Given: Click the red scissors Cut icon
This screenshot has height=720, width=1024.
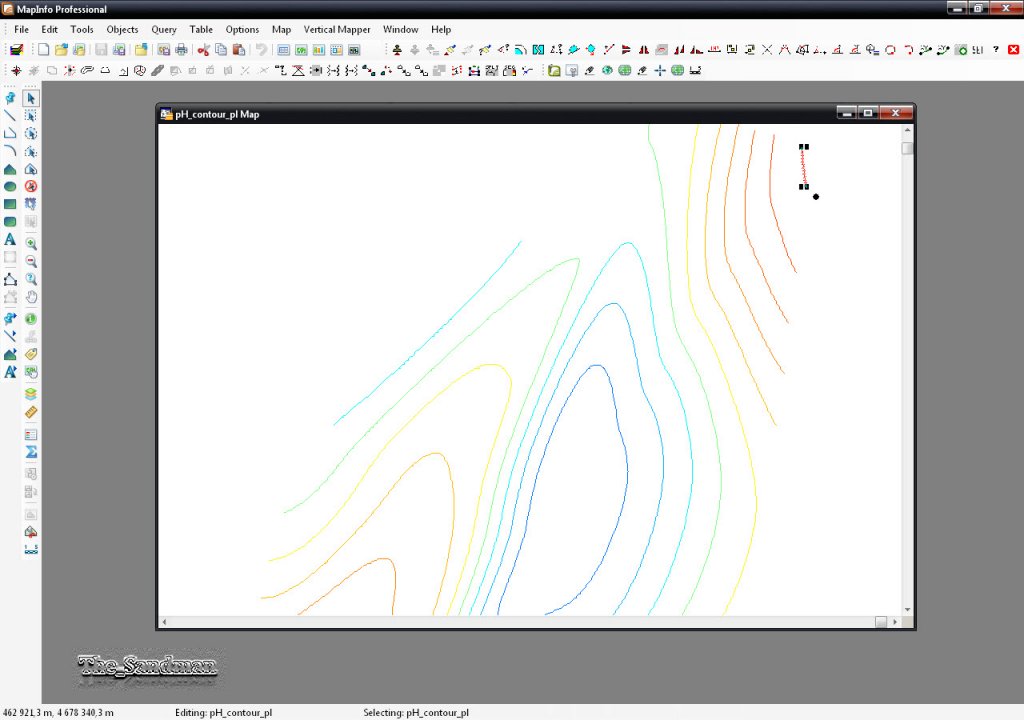Looking at the screenshot, I should point(203,49).
